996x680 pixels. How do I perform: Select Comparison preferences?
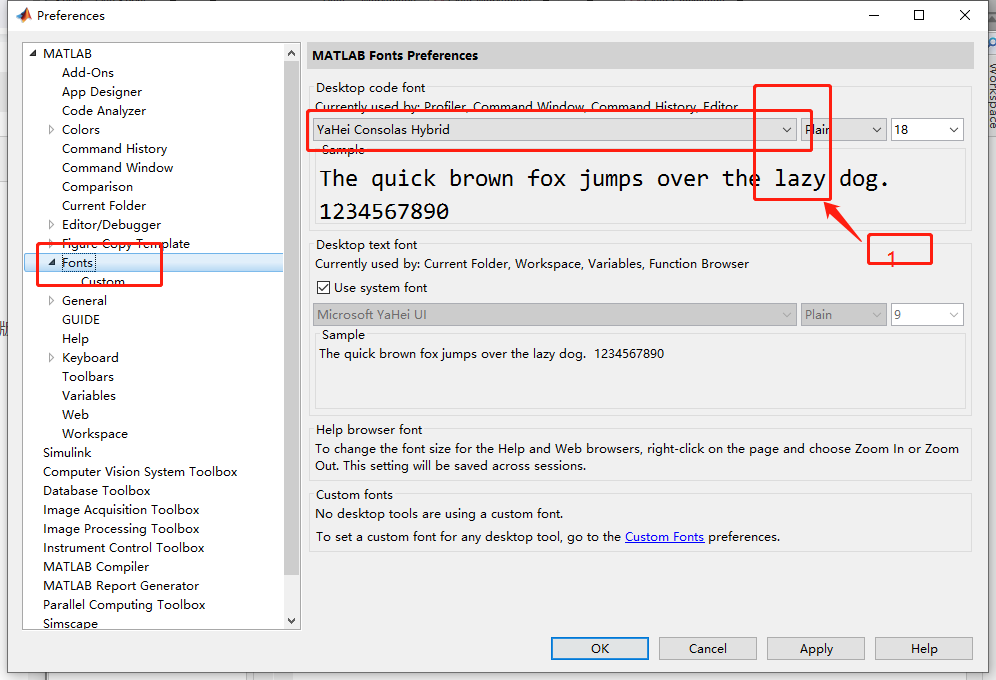tap(97, 187)
